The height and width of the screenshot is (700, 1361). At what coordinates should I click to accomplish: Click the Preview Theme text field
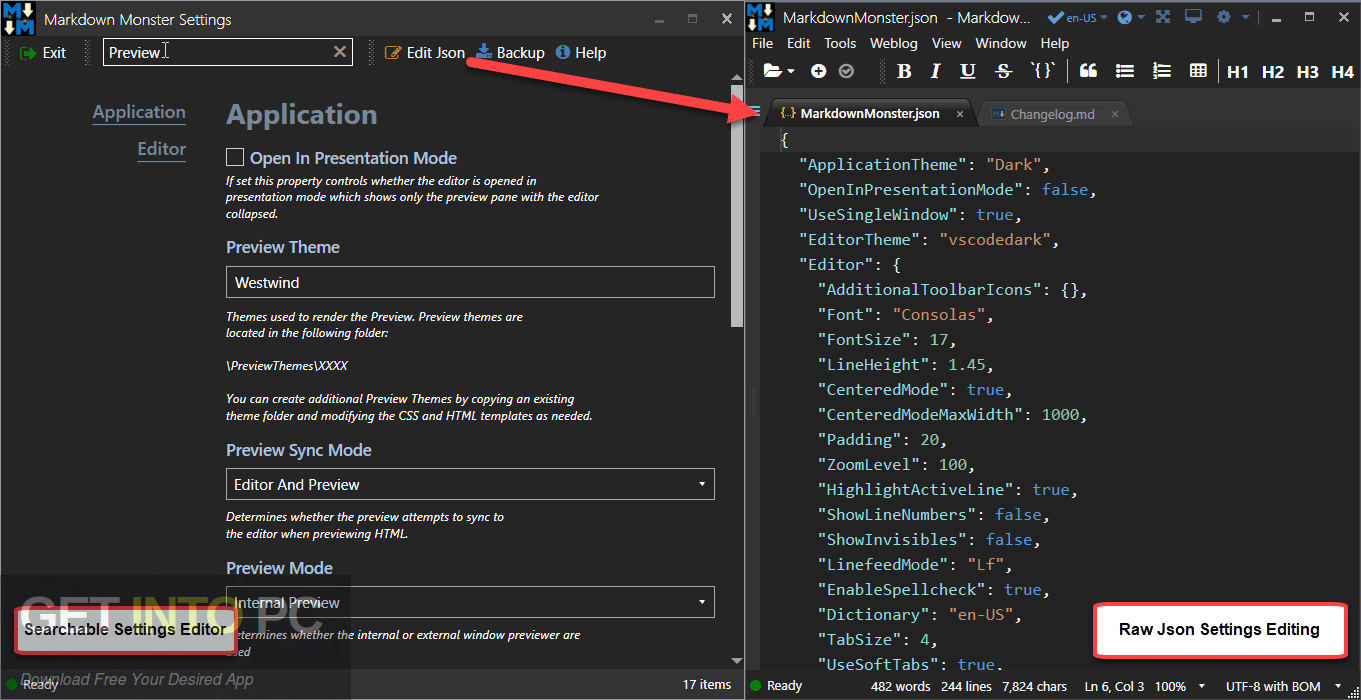click(470, 282)
